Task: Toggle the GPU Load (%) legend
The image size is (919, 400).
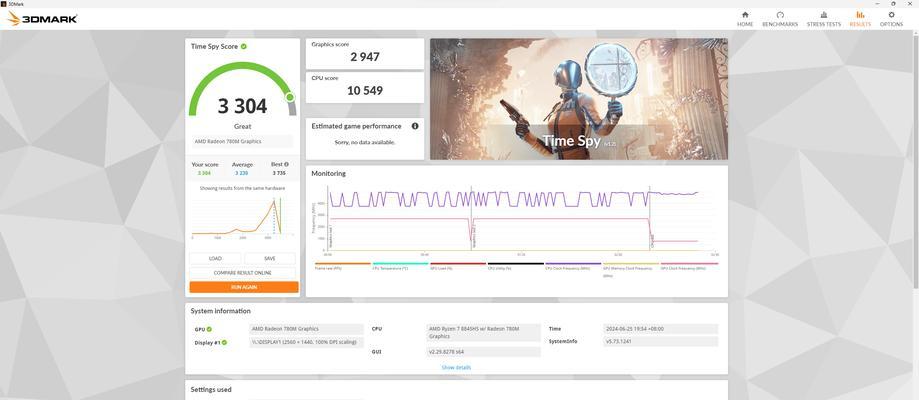Action: [458, 266]
